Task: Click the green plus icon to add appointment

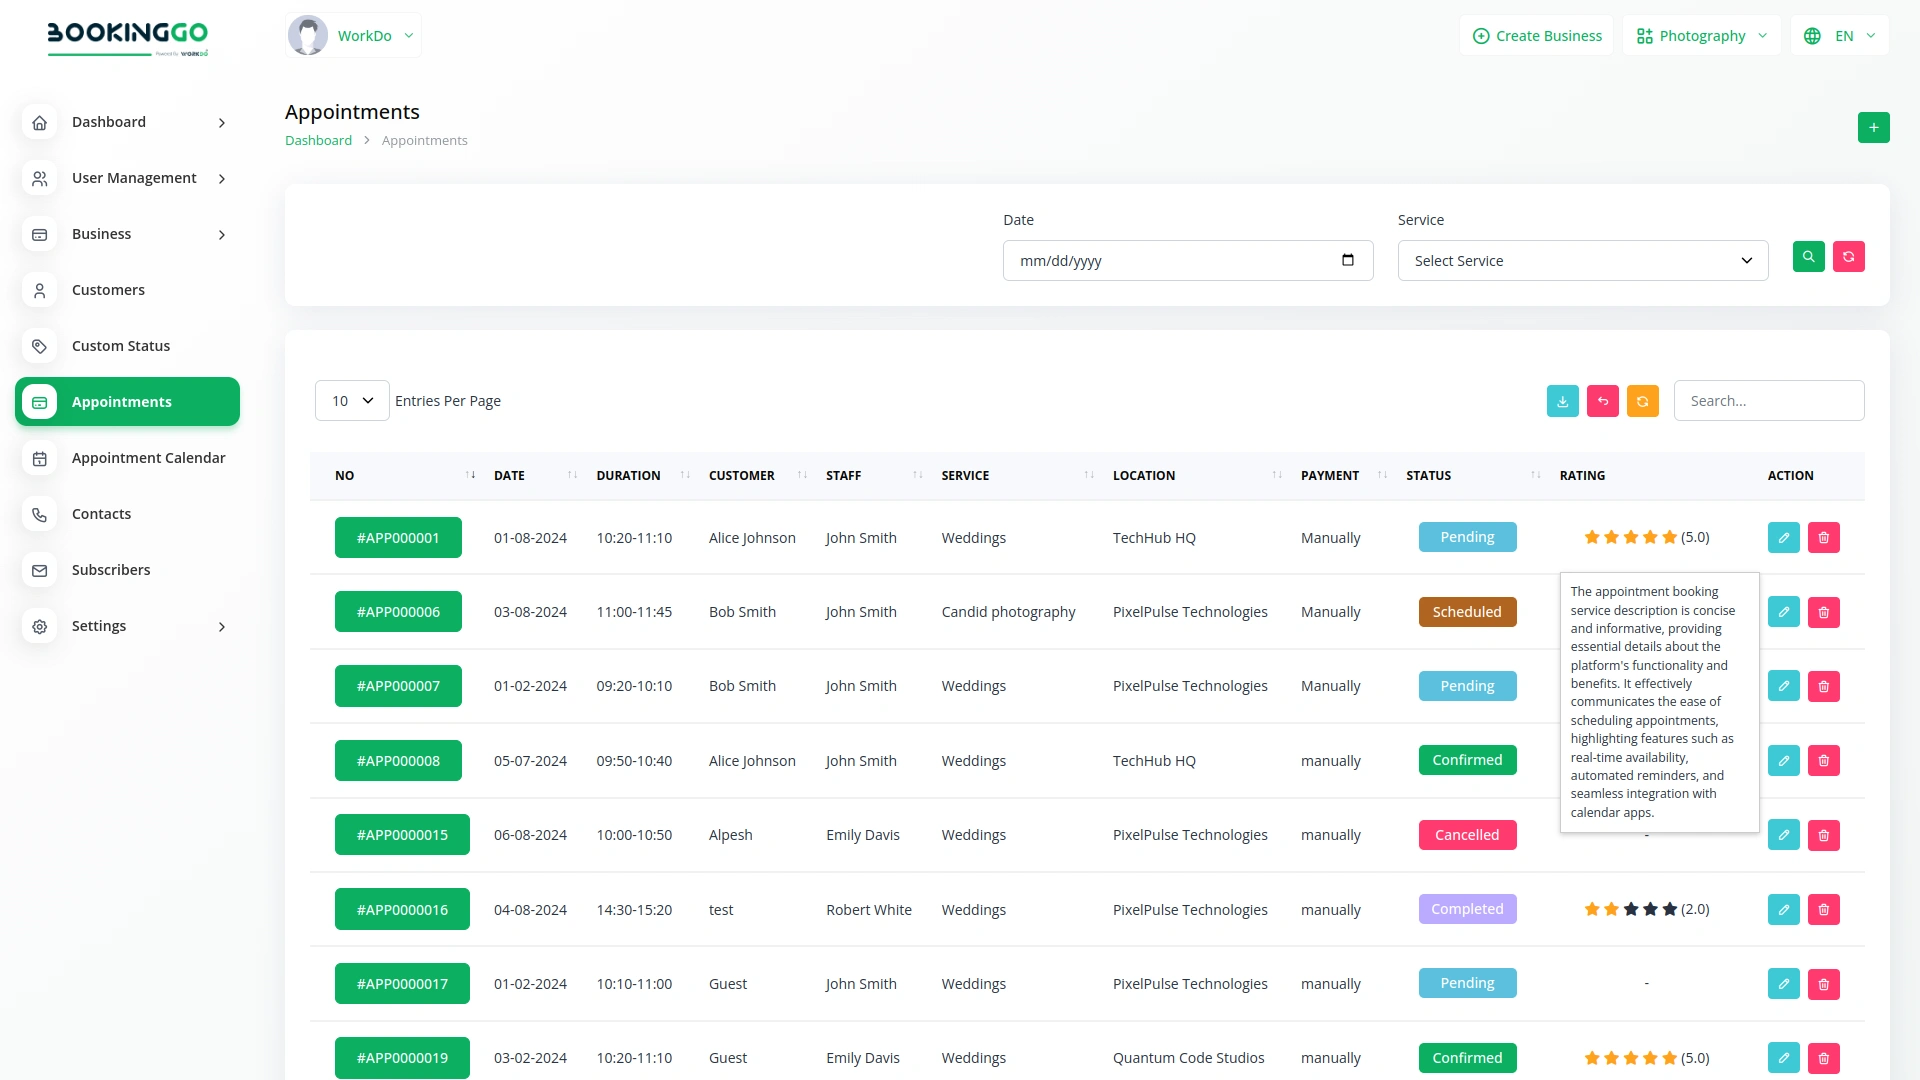Action: pos(1874,127)
